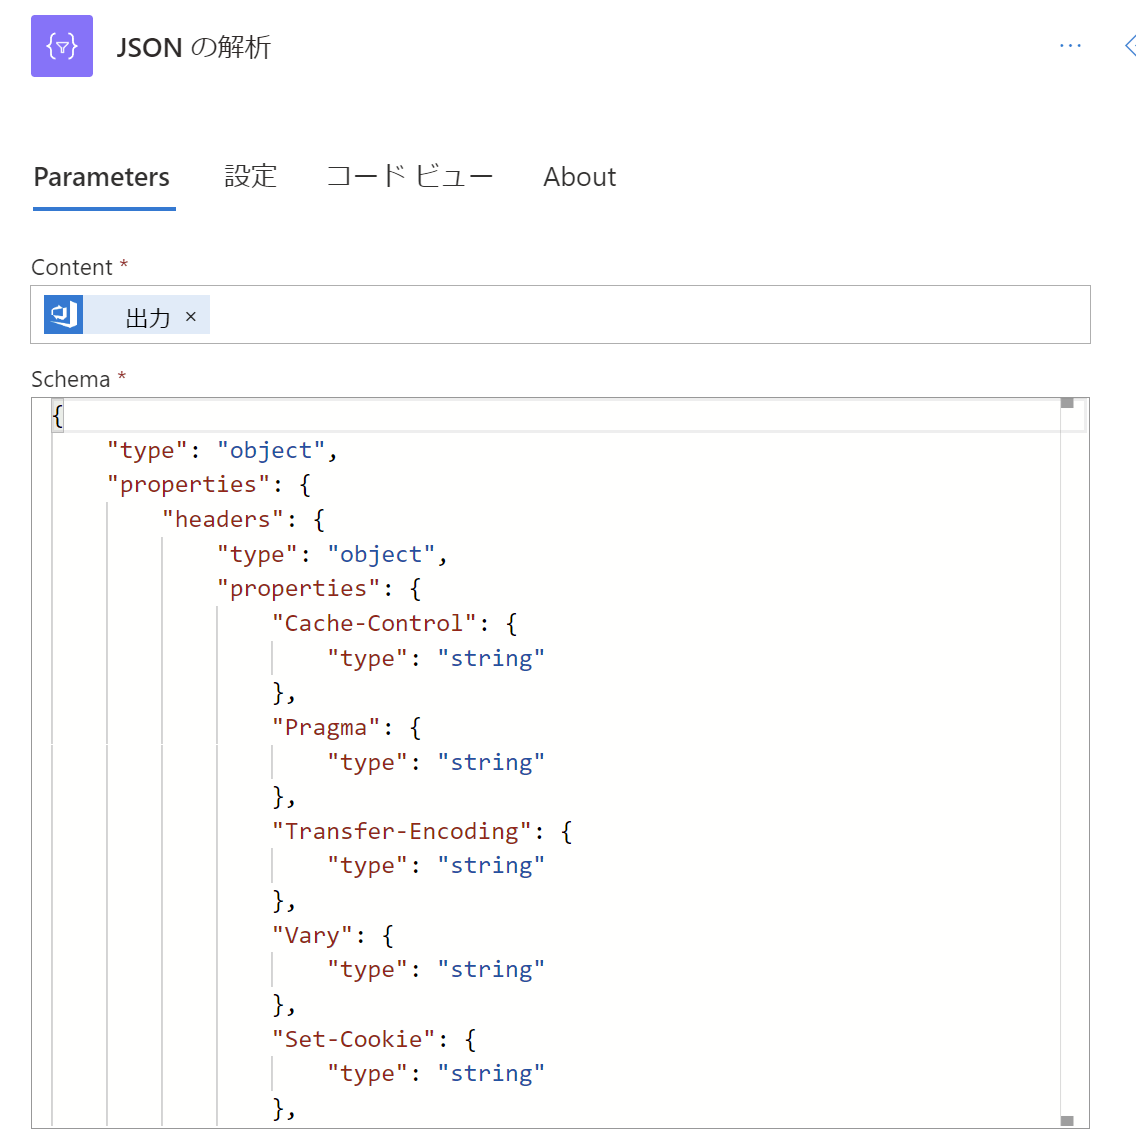Click the top-level "properties" key
The width and height of the screenshot is (1136, 1146).
pos(189,485)
